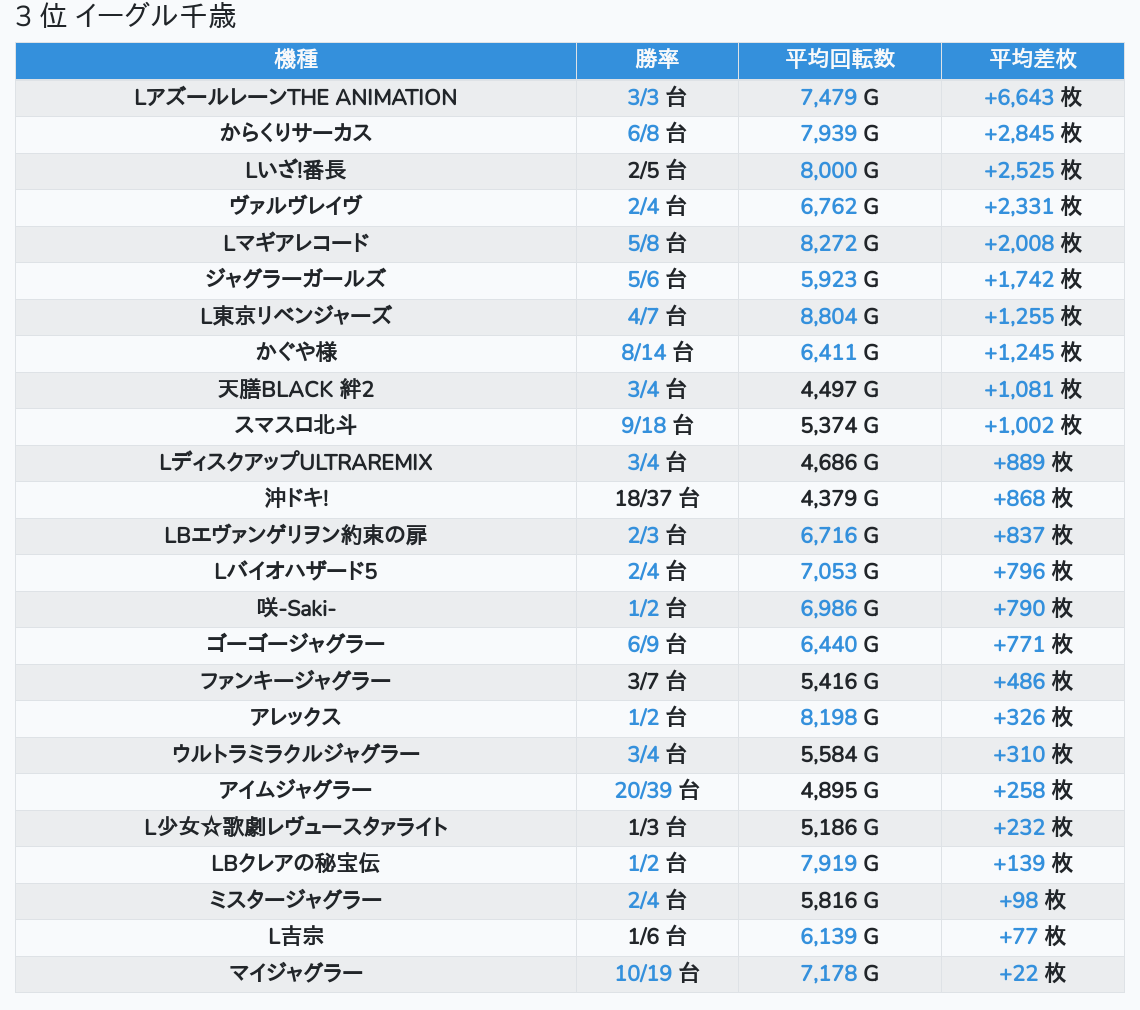Select アレックス machine name
The image size is (1140, 1010).
pyautogui.click(x=296, y=718)
